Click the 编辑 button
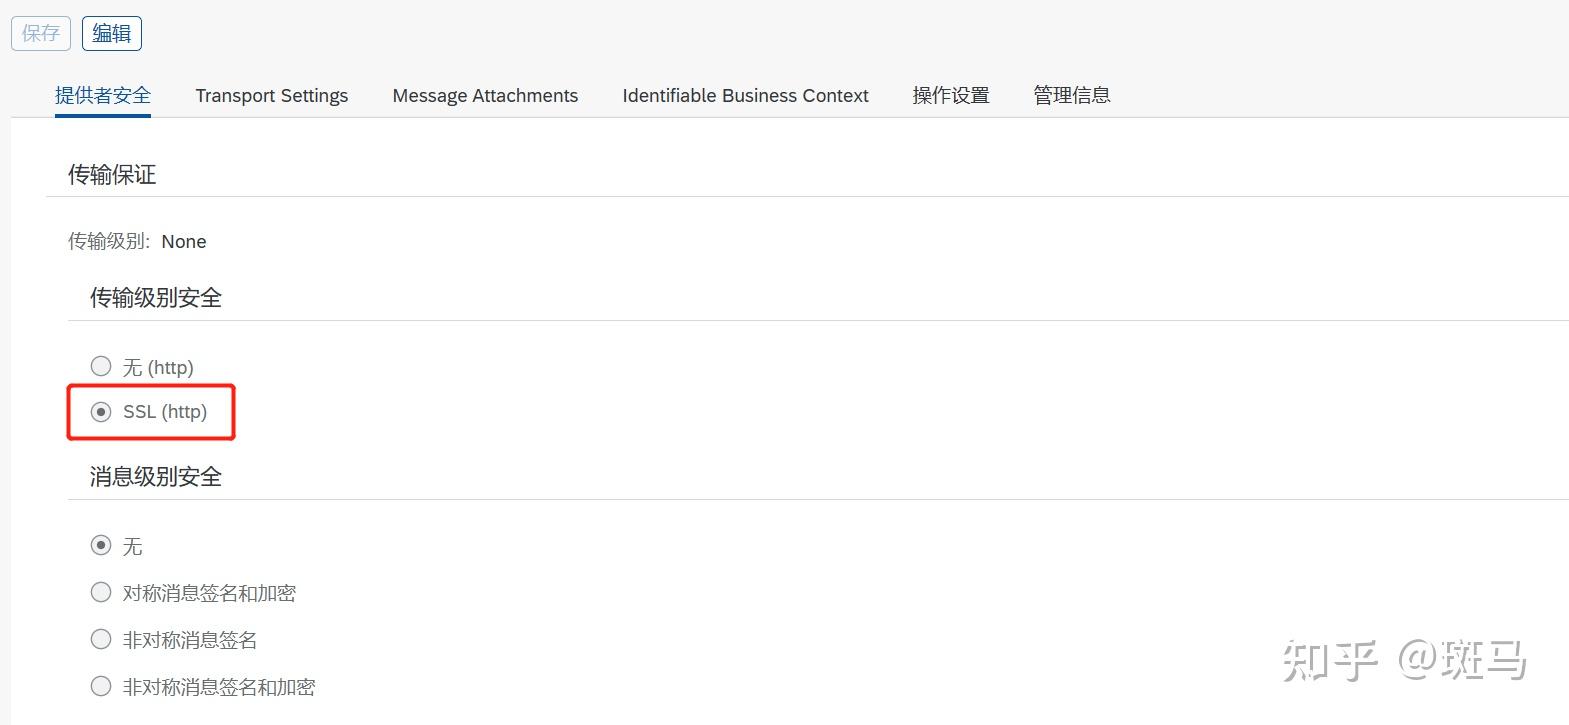Image resolution: width=1569 pixels, height=725 pixels. pyautogui.click(x=112, y=33)
